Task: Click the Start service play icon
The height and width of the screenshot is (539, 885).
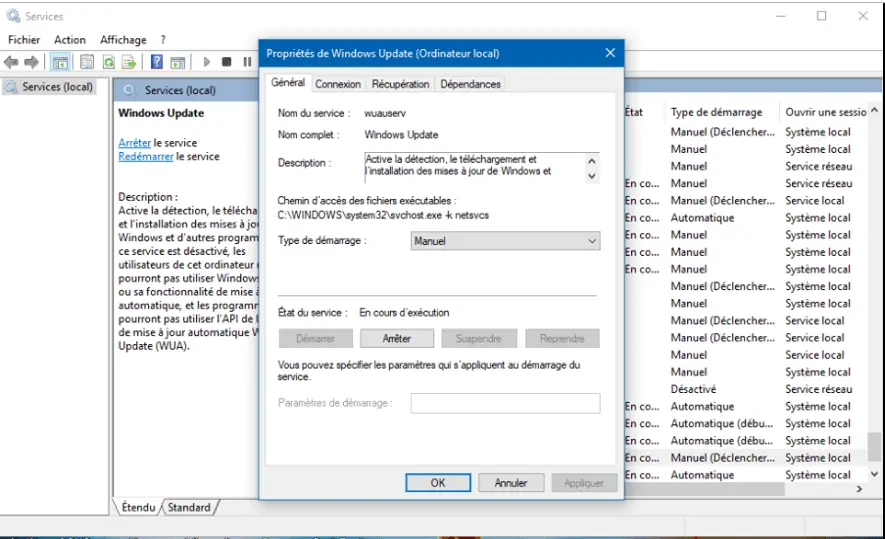Action: 207,62
